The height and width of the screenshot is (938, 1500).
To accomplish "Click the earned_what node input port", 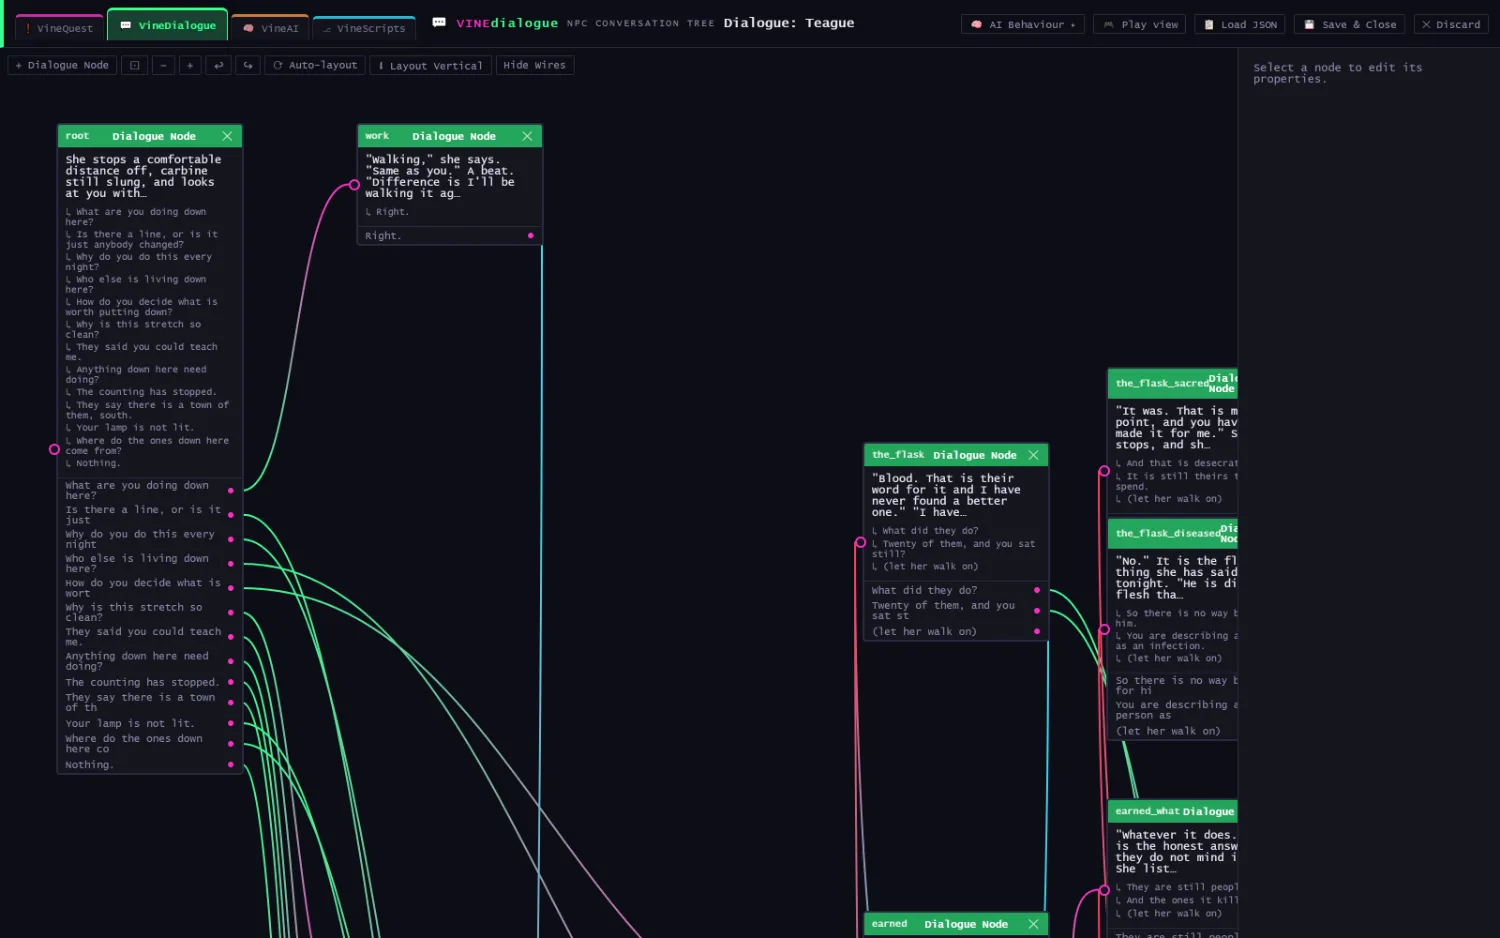I will pyautogui.click(x=1104, y=889).
